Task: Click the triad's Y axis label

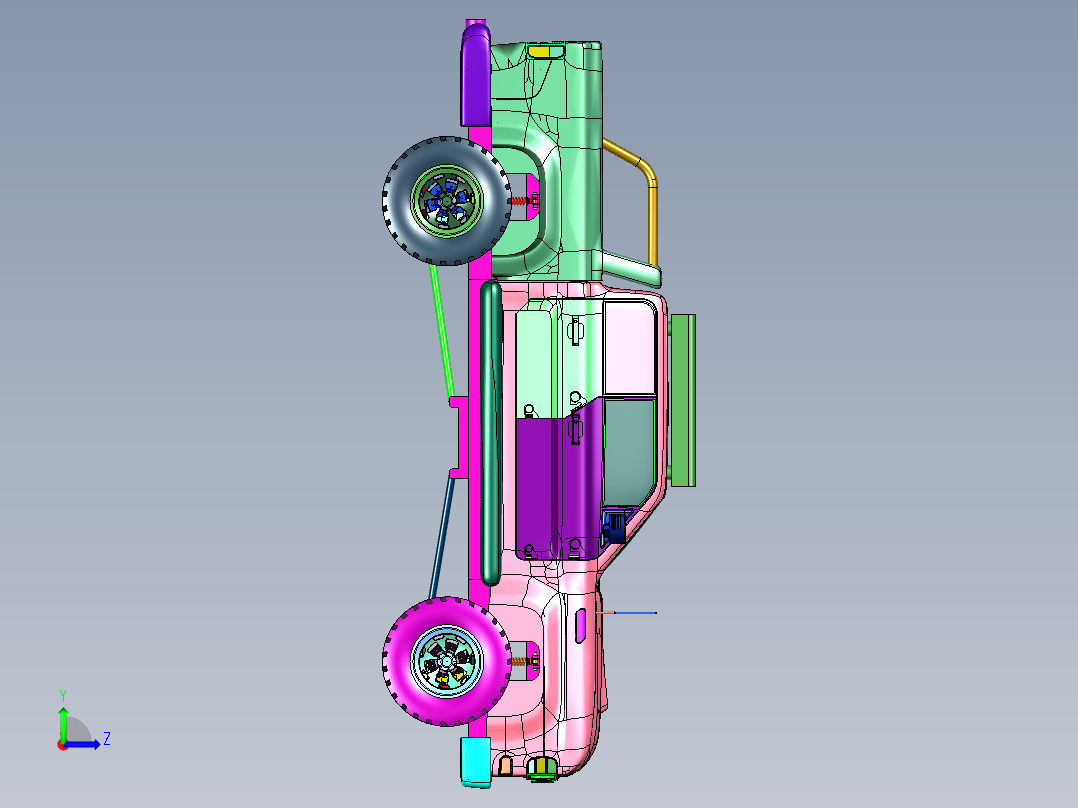Action: 63,695
